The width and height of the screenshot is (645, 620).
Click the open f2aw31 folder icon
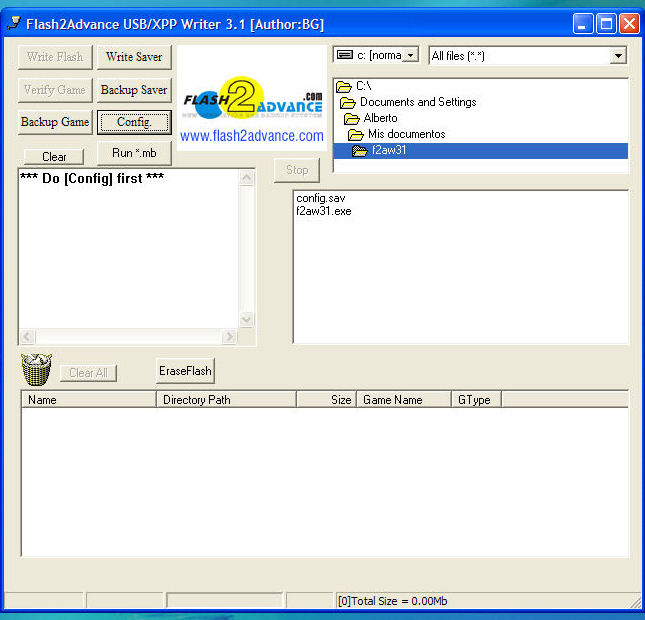(x=360, y=151)
